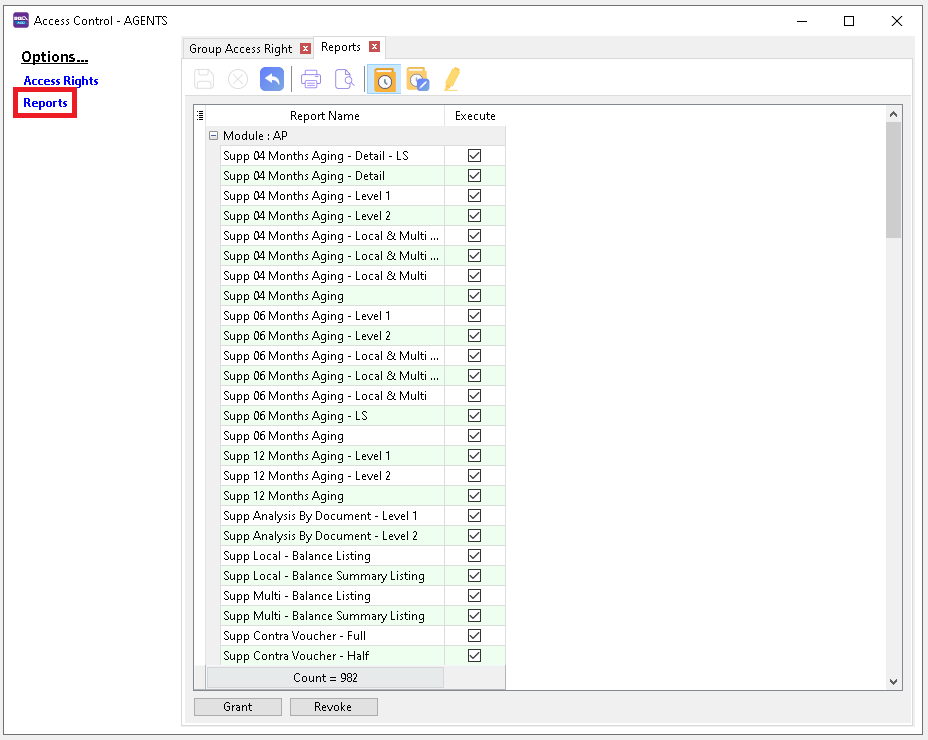Click the Grant button
928x740 pixels.
pyautogui.click(x=238, y=707)
